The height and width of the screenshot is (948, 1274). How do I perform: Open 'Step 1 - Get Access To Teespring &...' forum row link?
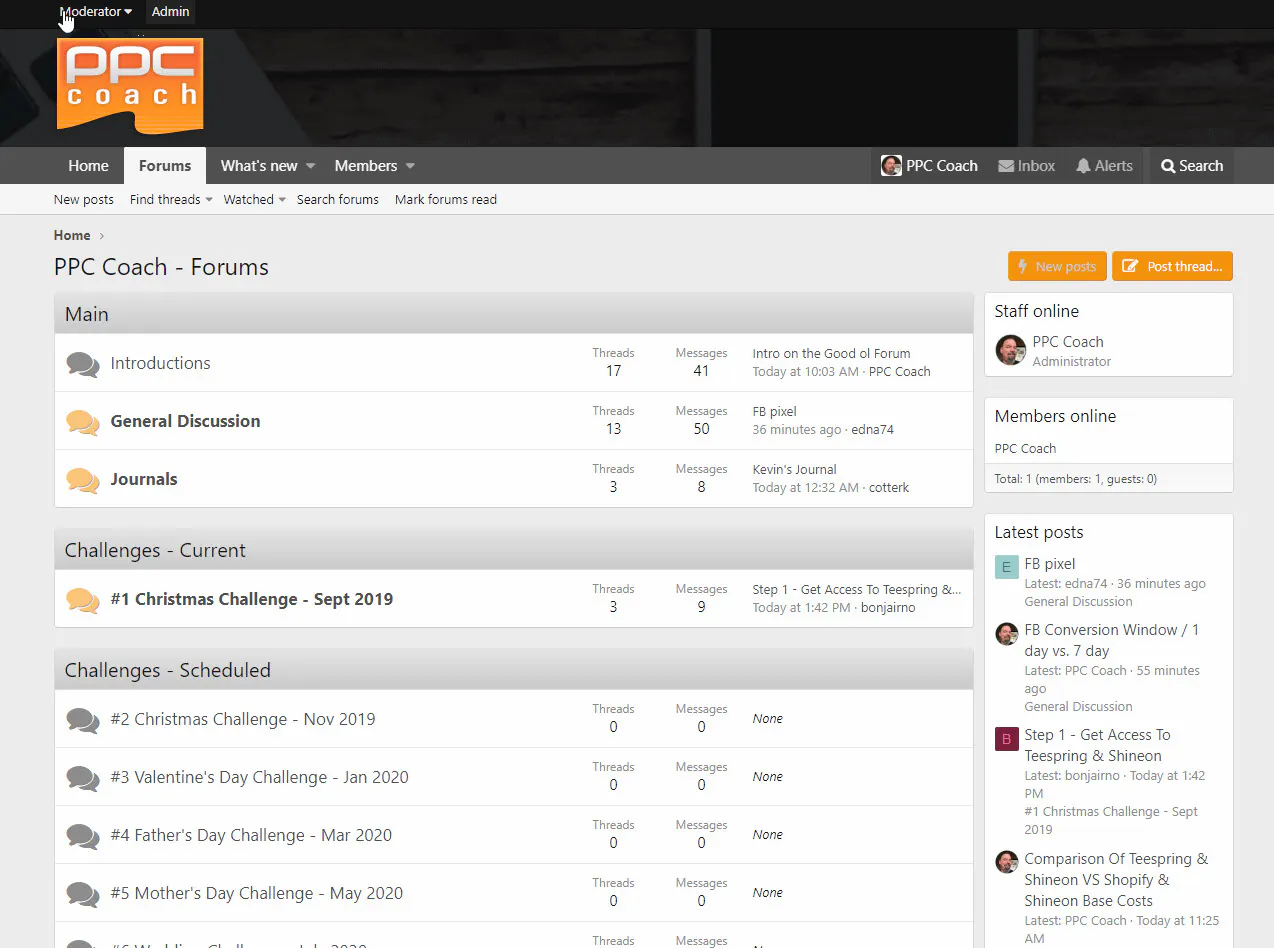[857, 589]
